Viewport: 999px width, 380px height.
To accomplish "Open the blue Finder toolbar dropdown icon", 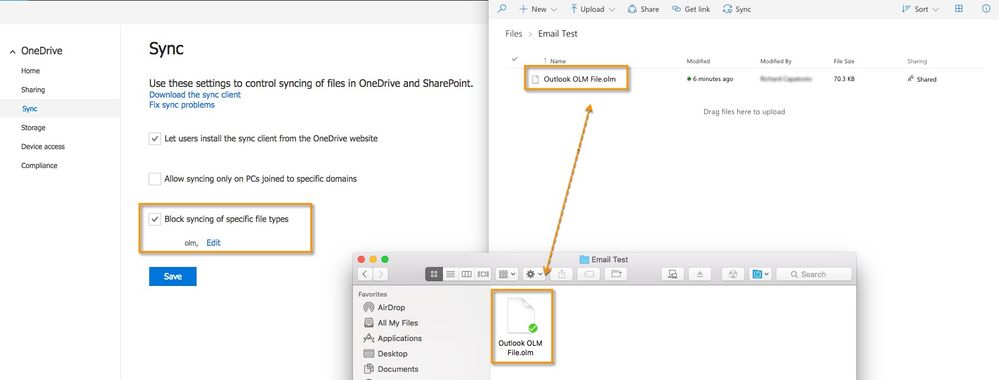I will (x=760, y=274).
